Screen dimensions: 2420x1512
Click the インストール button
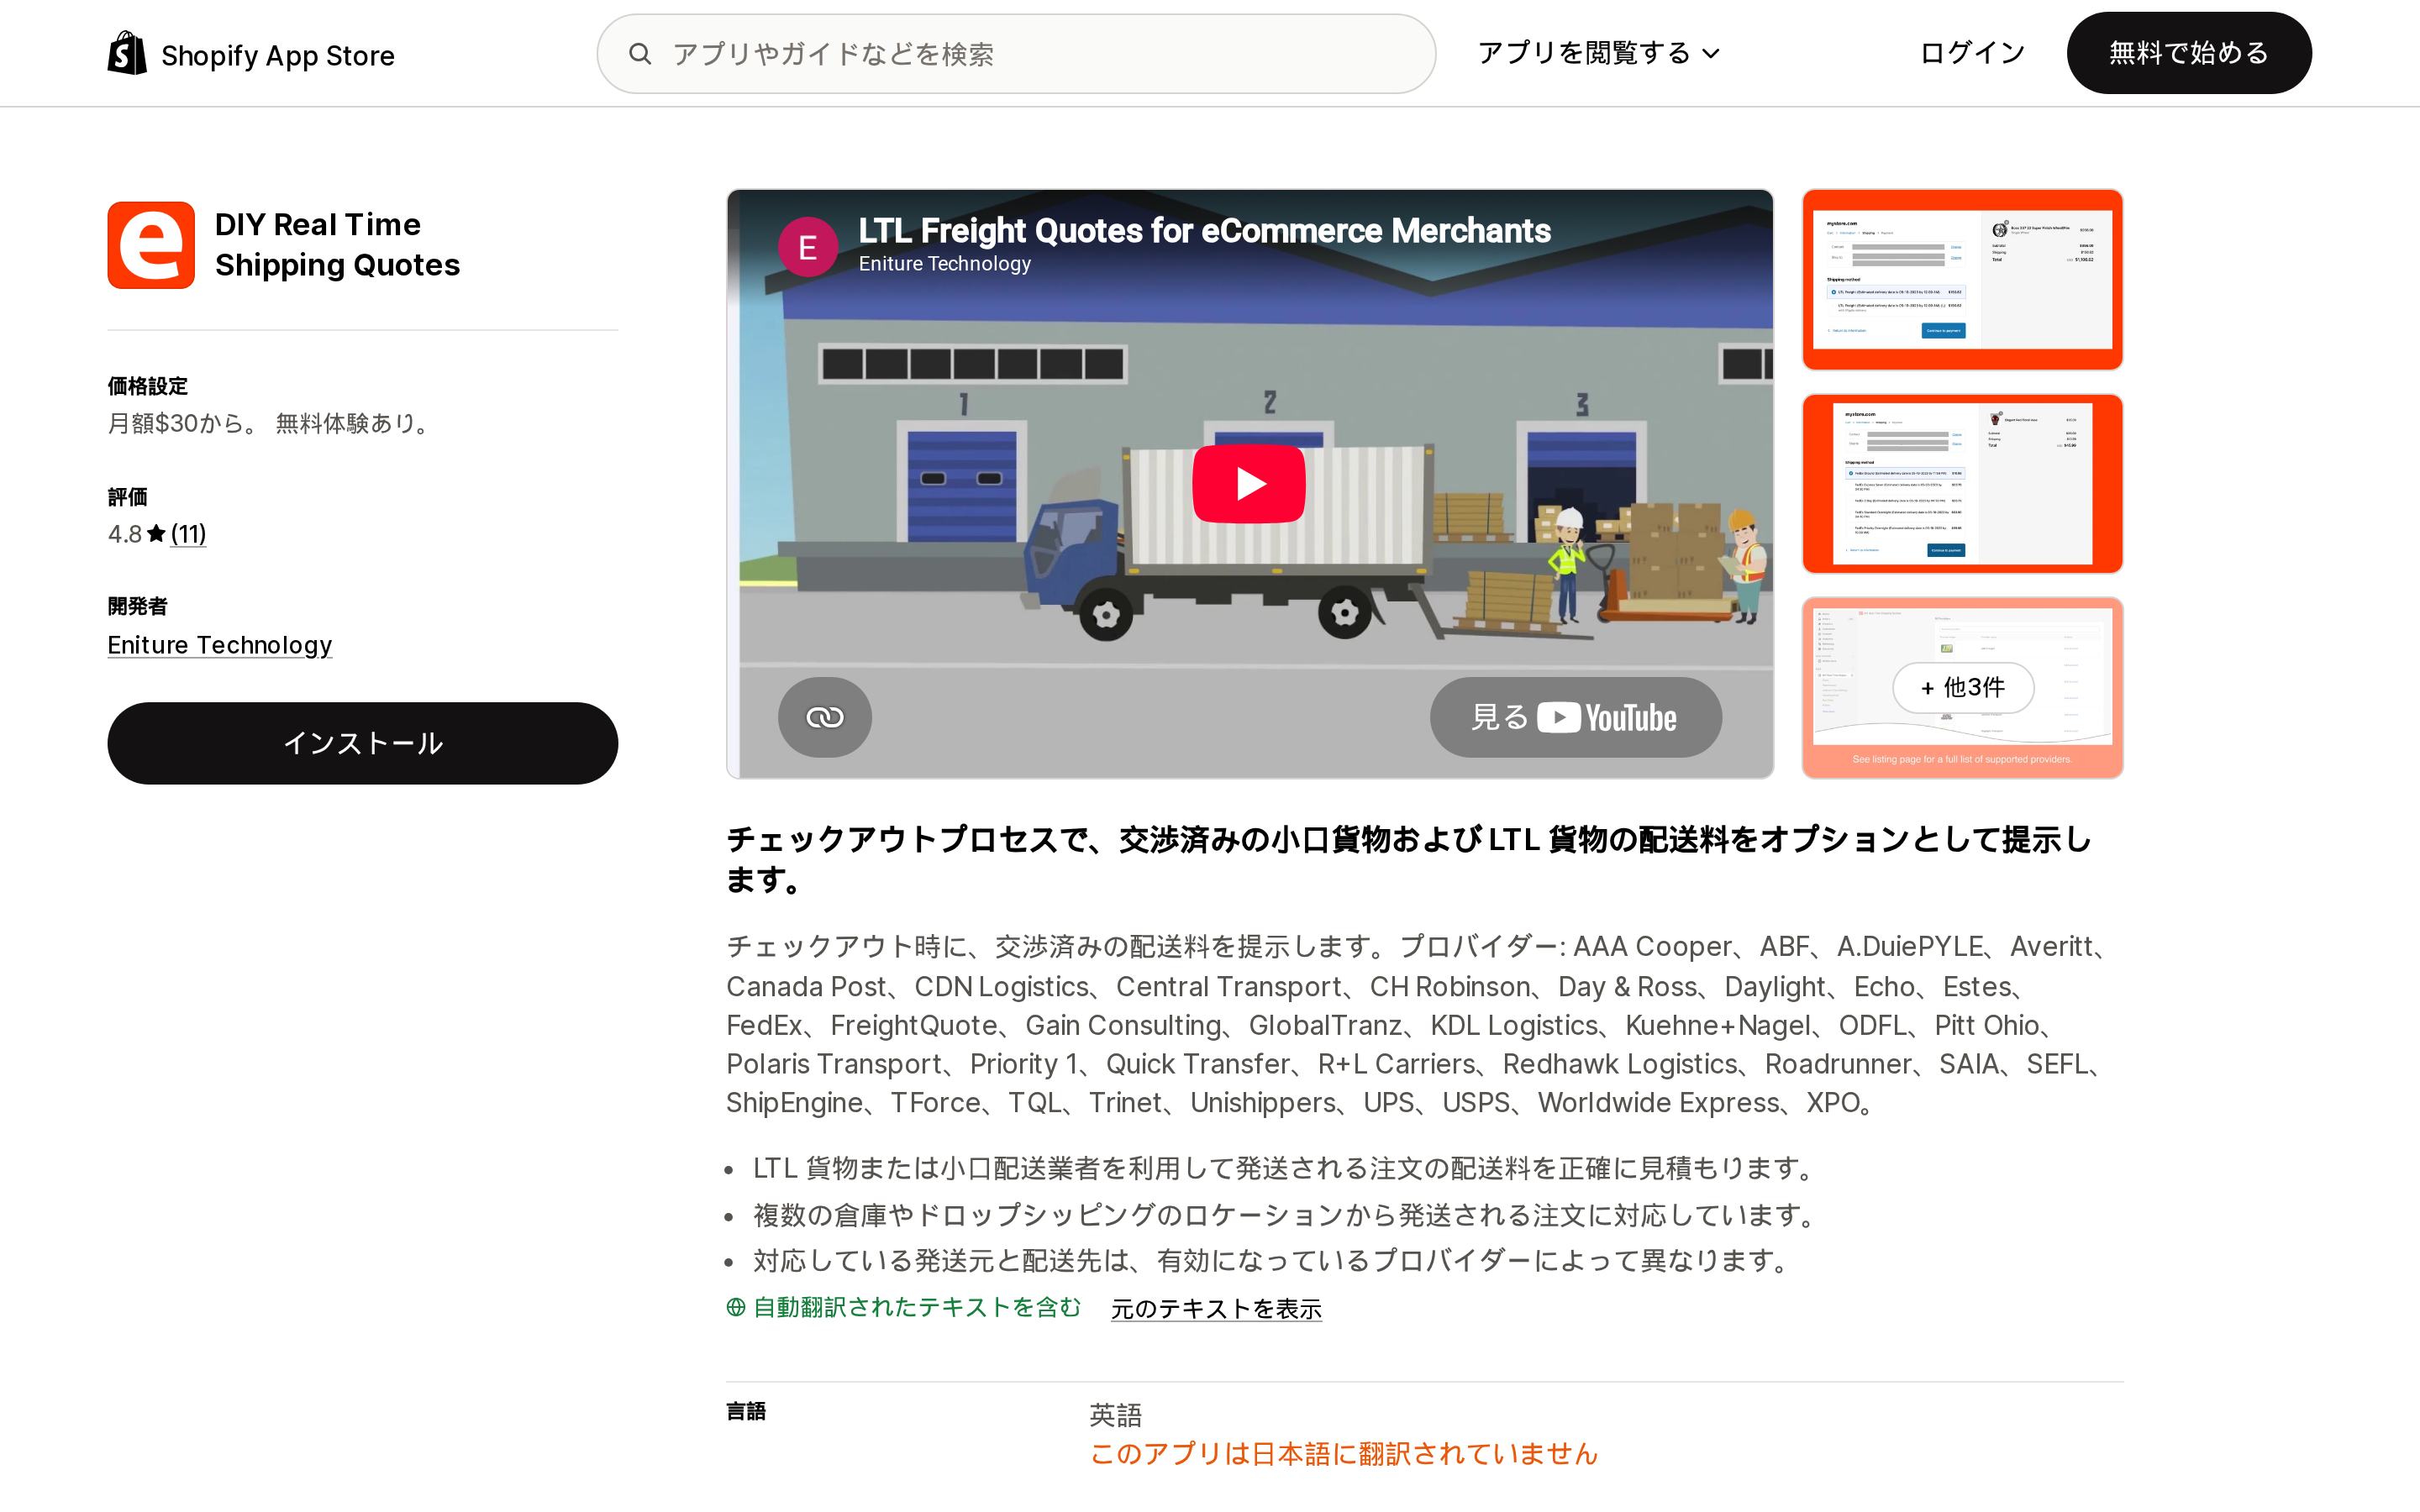point(363,743)
